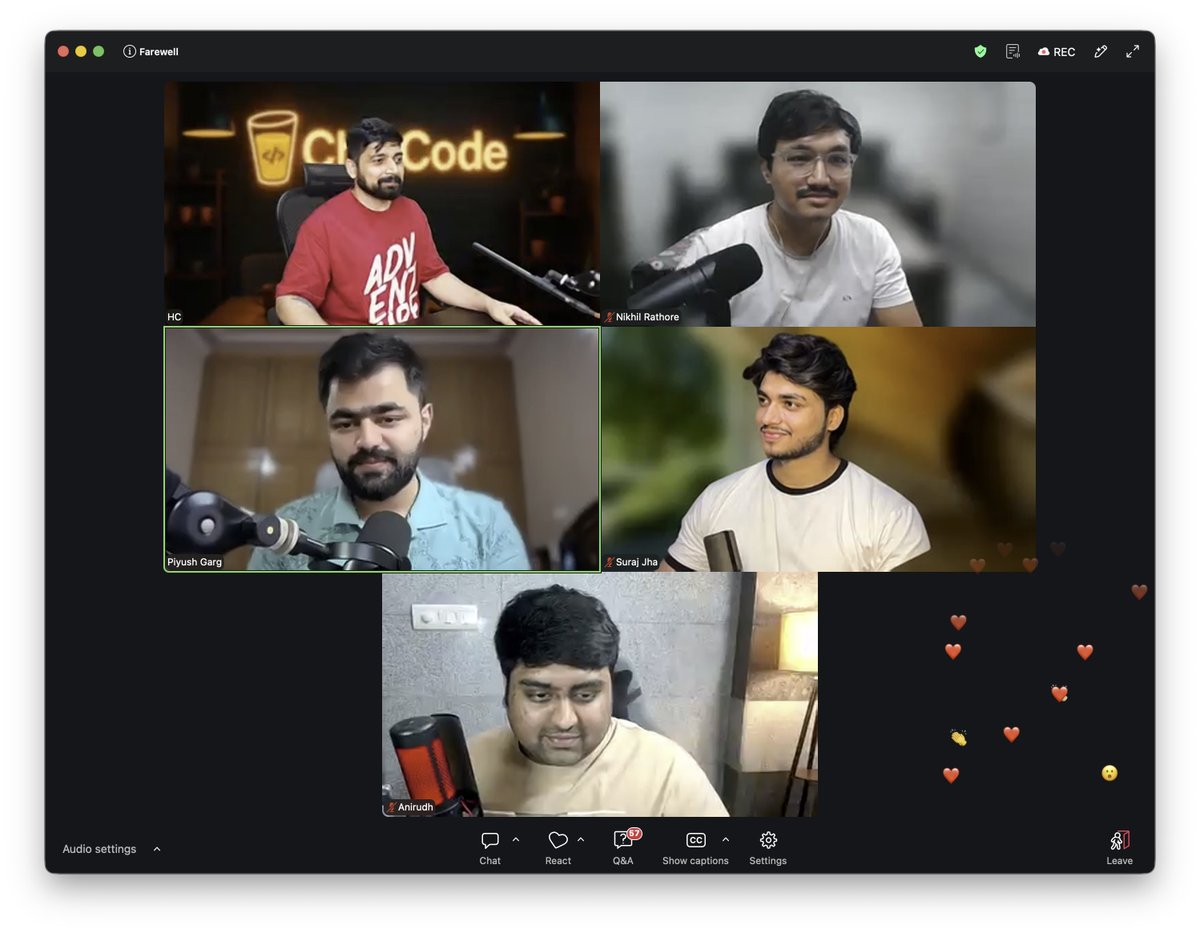Viewport: 1200px width, 933px height.
Task: Click the Piyush Garg name label
Action: point(195,562)
